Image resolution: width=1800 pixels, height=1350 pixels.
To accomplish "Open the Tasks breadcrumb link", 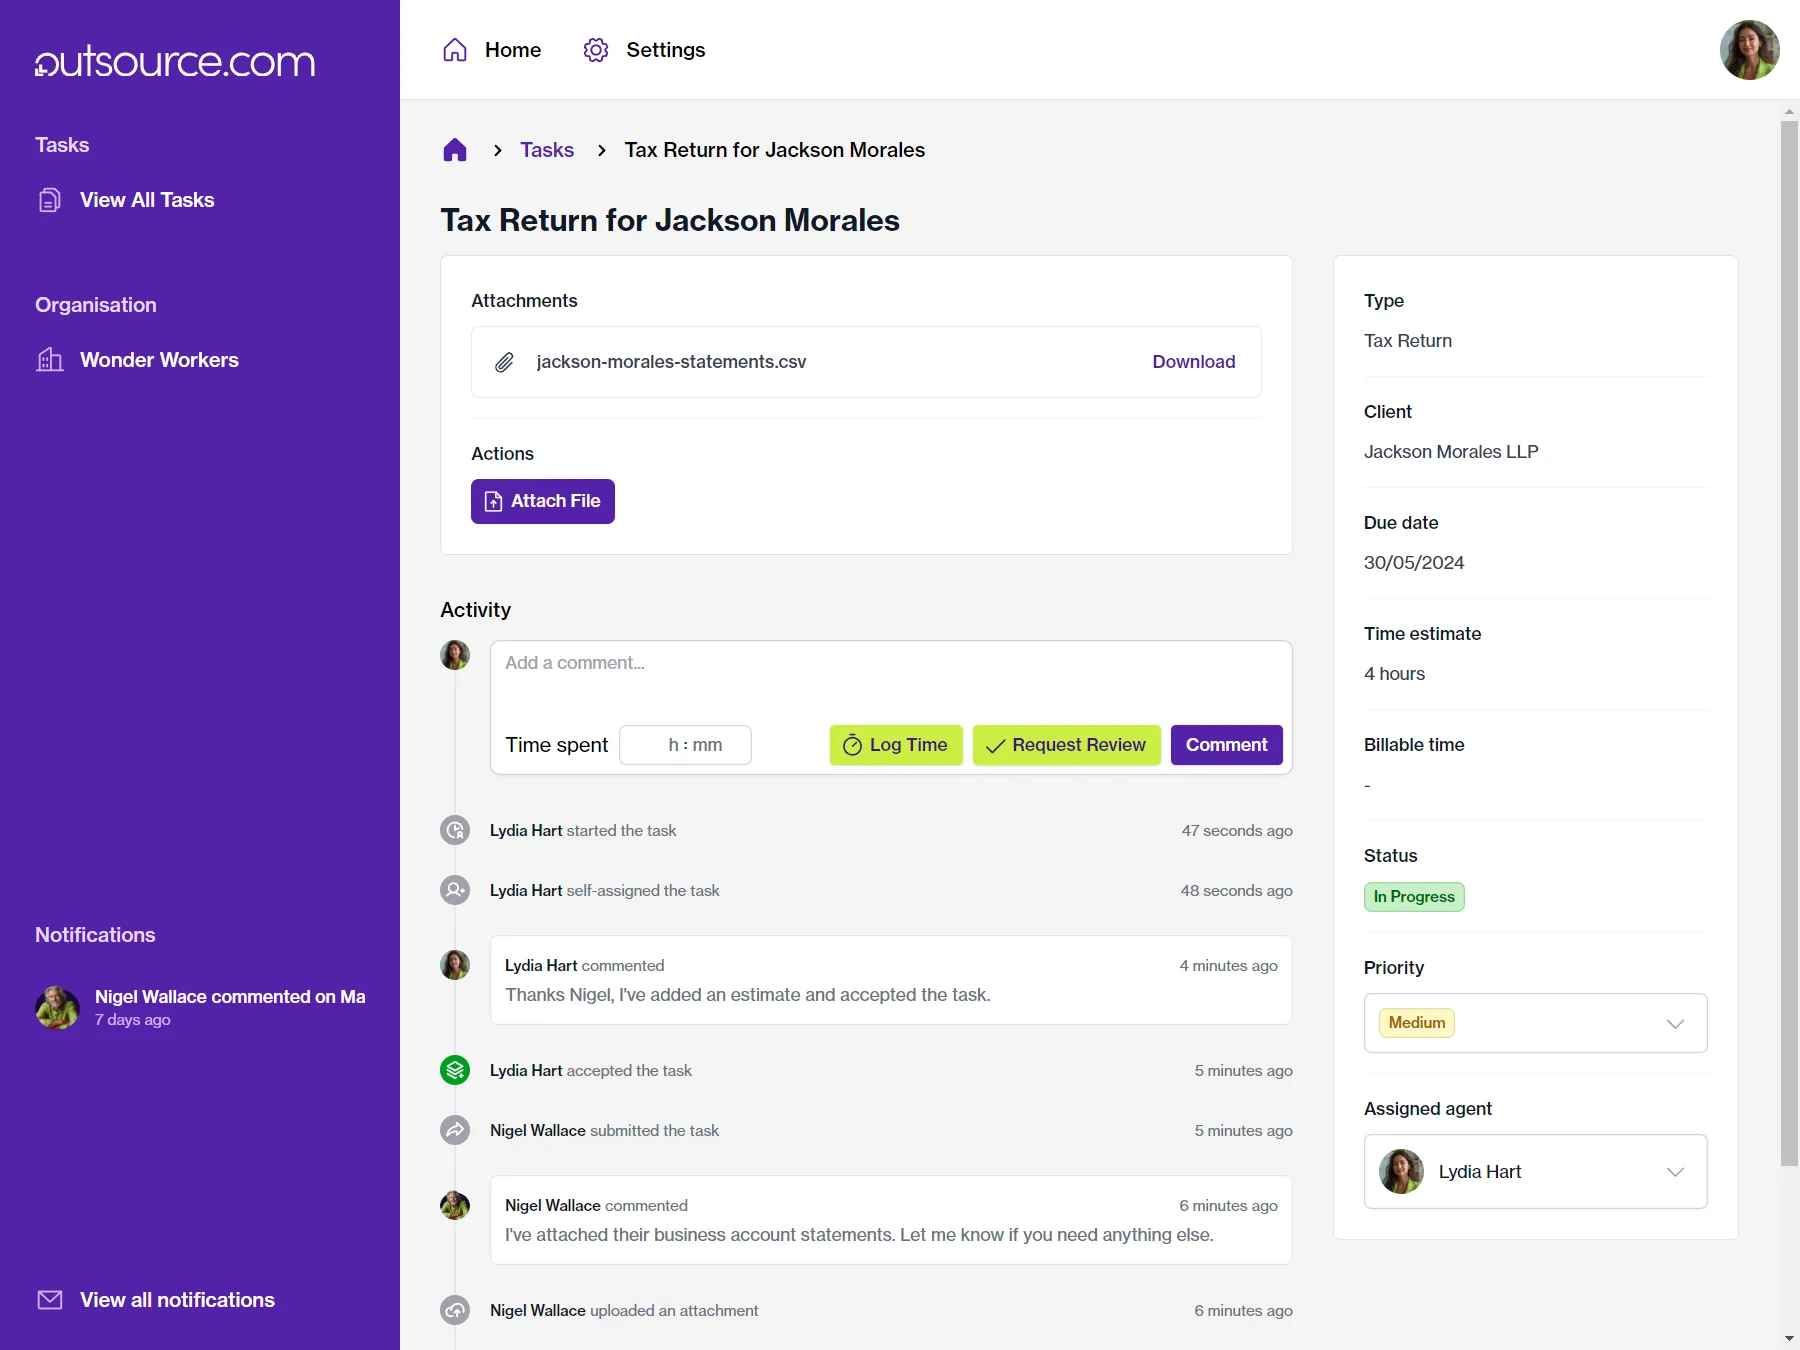I will (x=547, y=149).
